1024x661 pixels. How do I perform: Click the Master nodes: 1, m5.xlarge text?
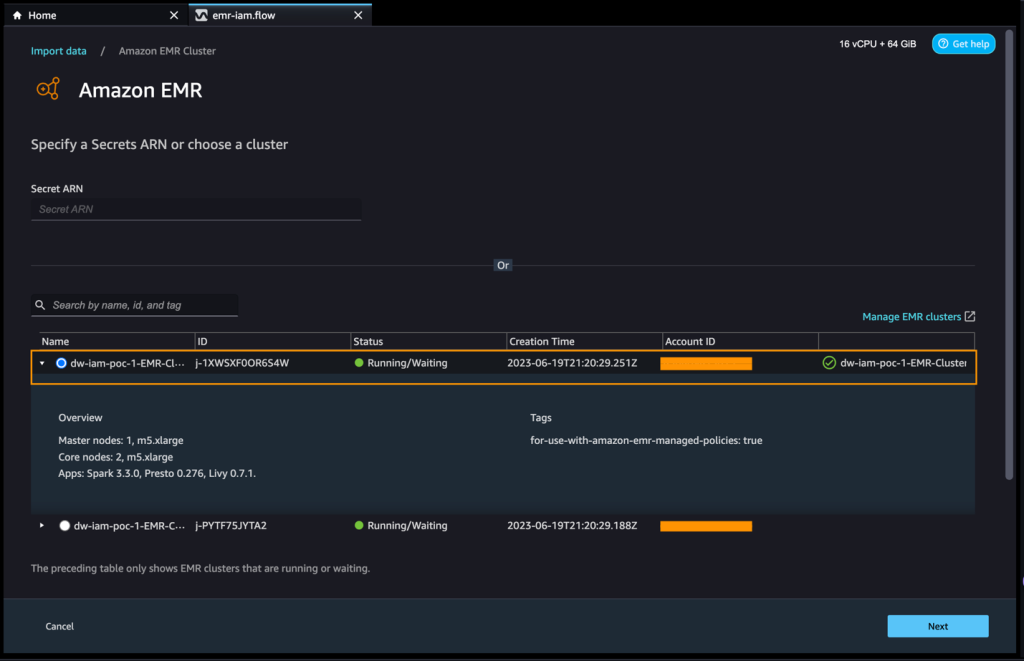(121, 440)
